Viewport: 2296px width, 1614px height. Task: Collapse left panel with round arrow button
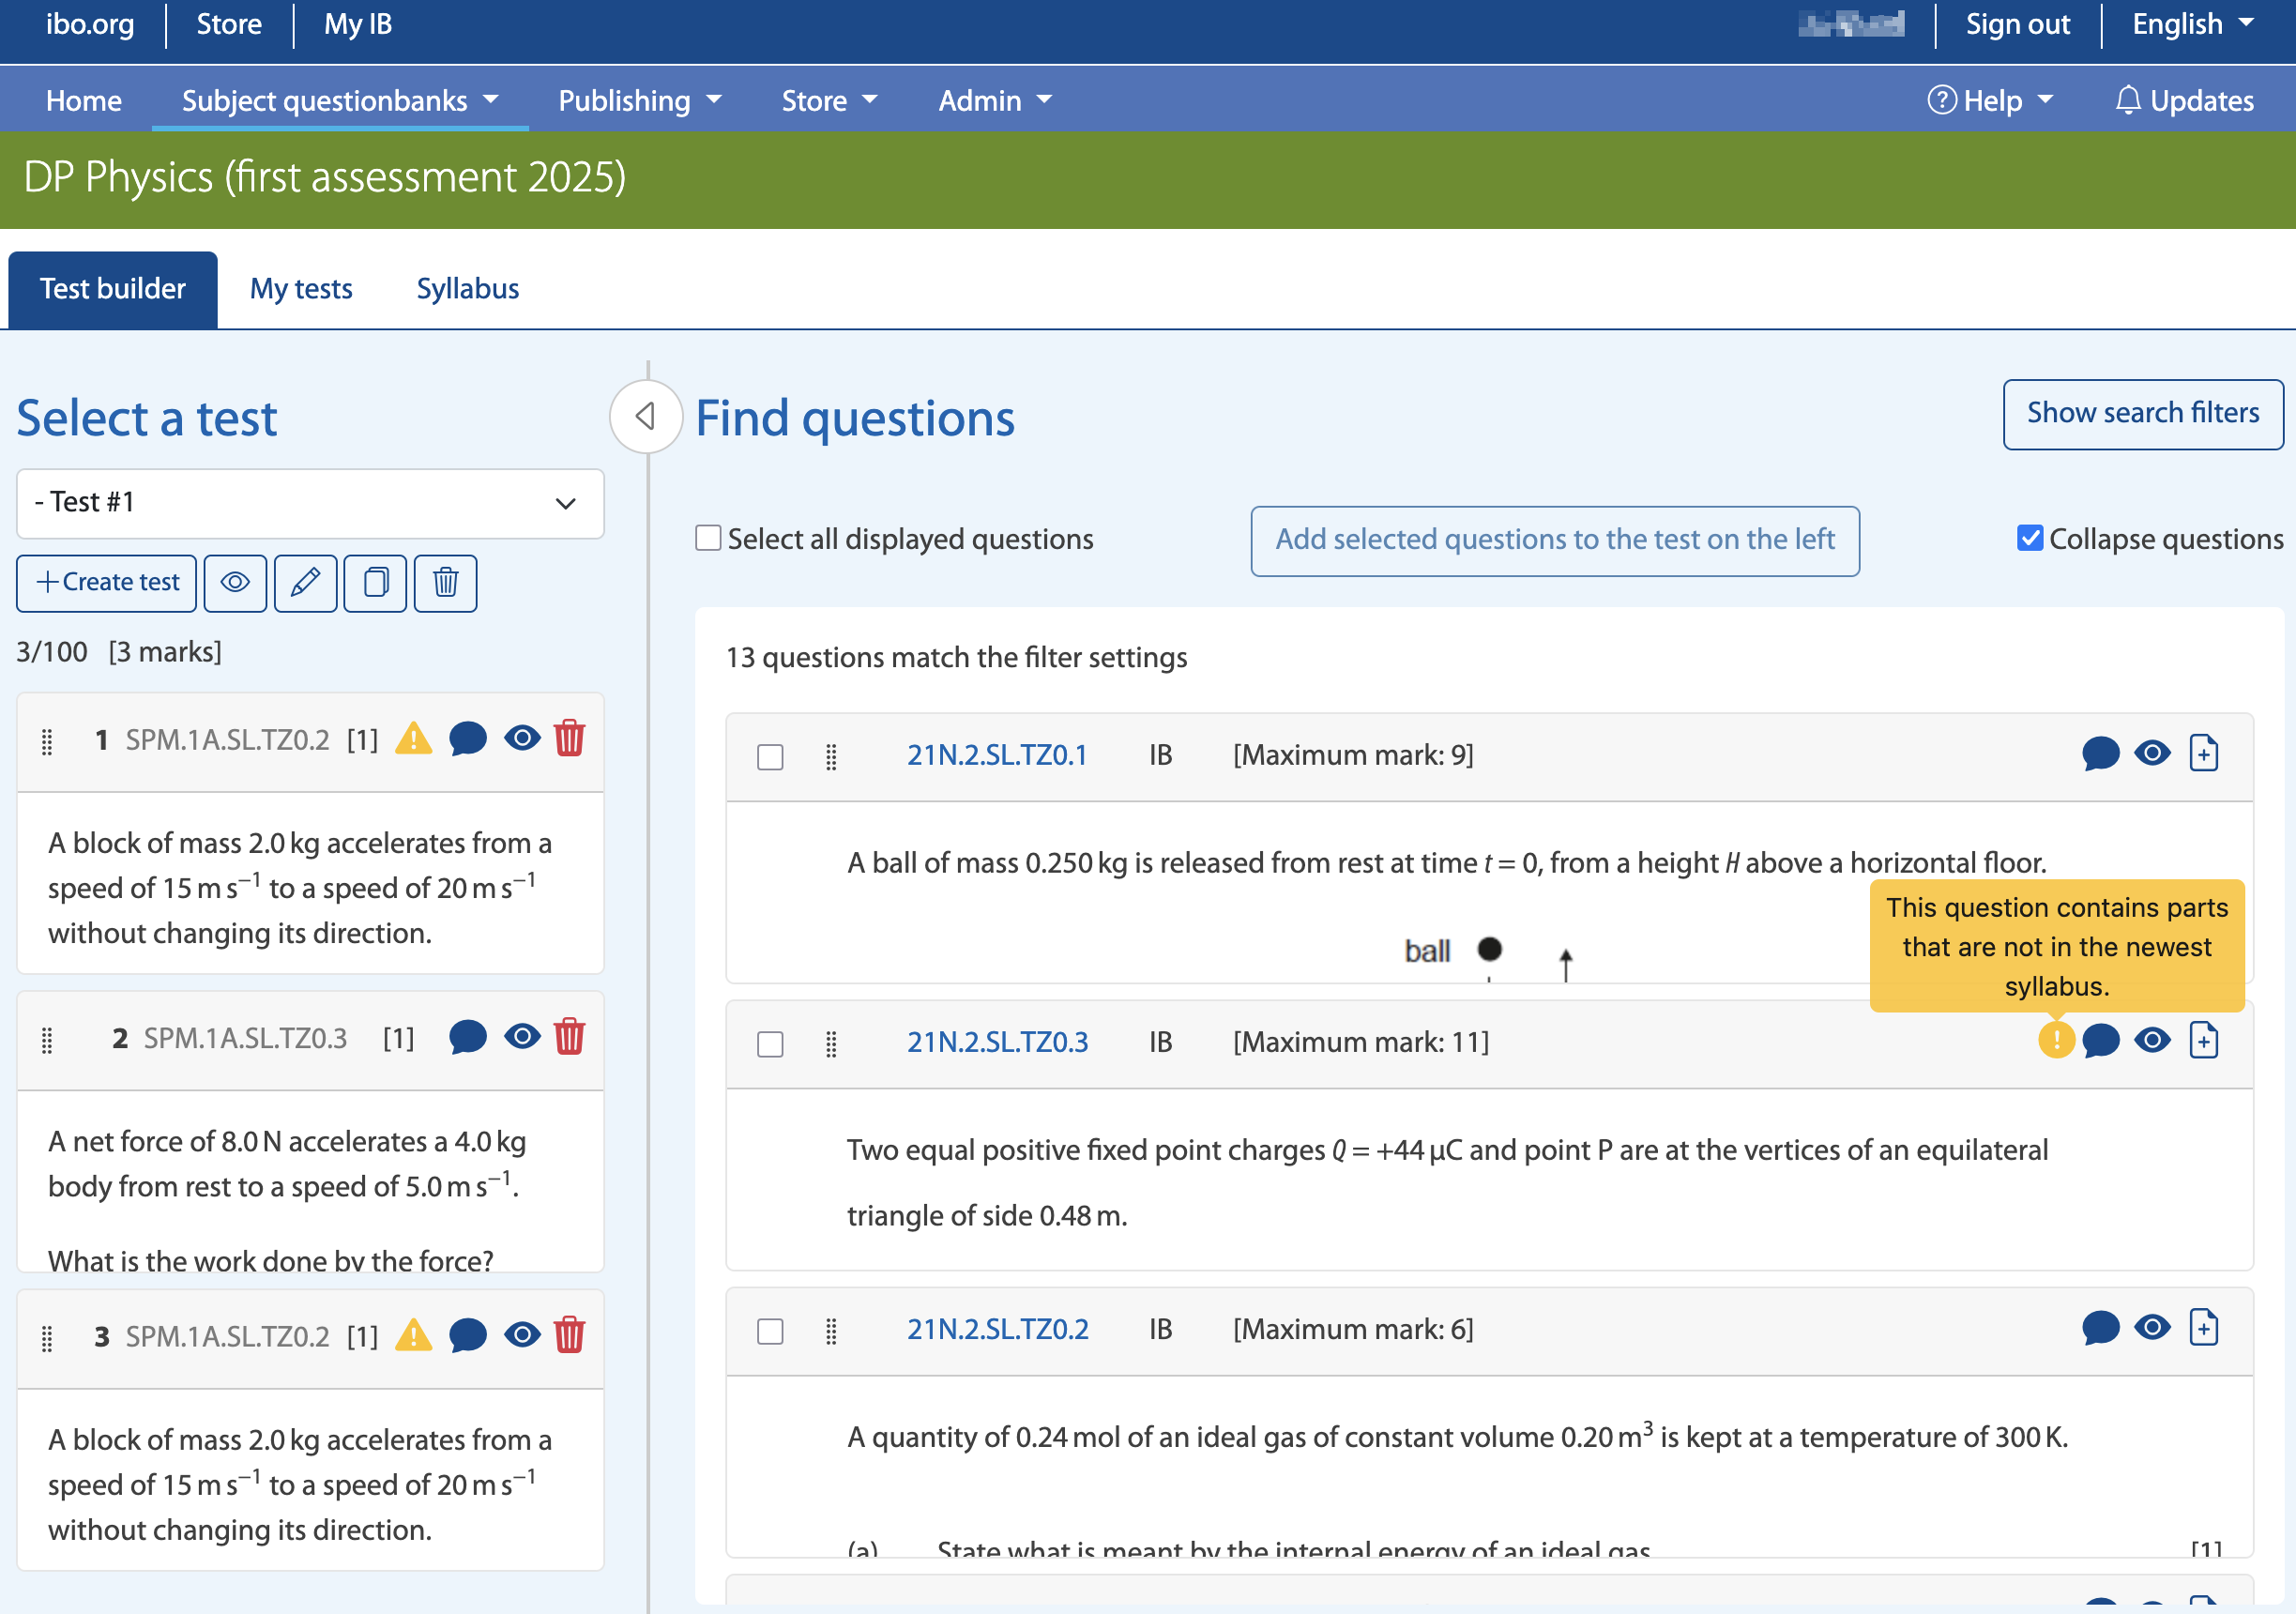(x=646, y=416)
